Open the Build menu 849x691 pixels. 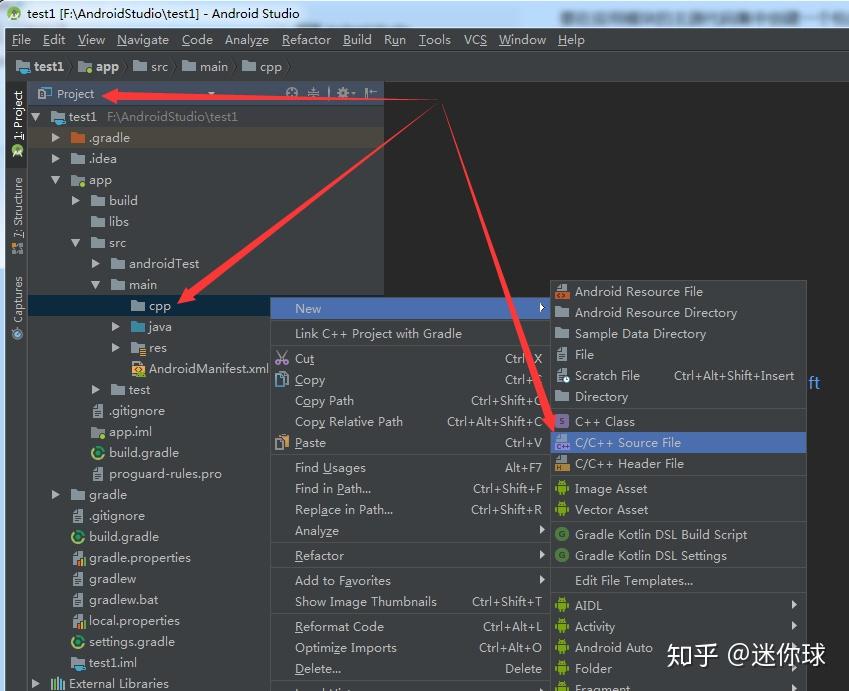(357, 40)
